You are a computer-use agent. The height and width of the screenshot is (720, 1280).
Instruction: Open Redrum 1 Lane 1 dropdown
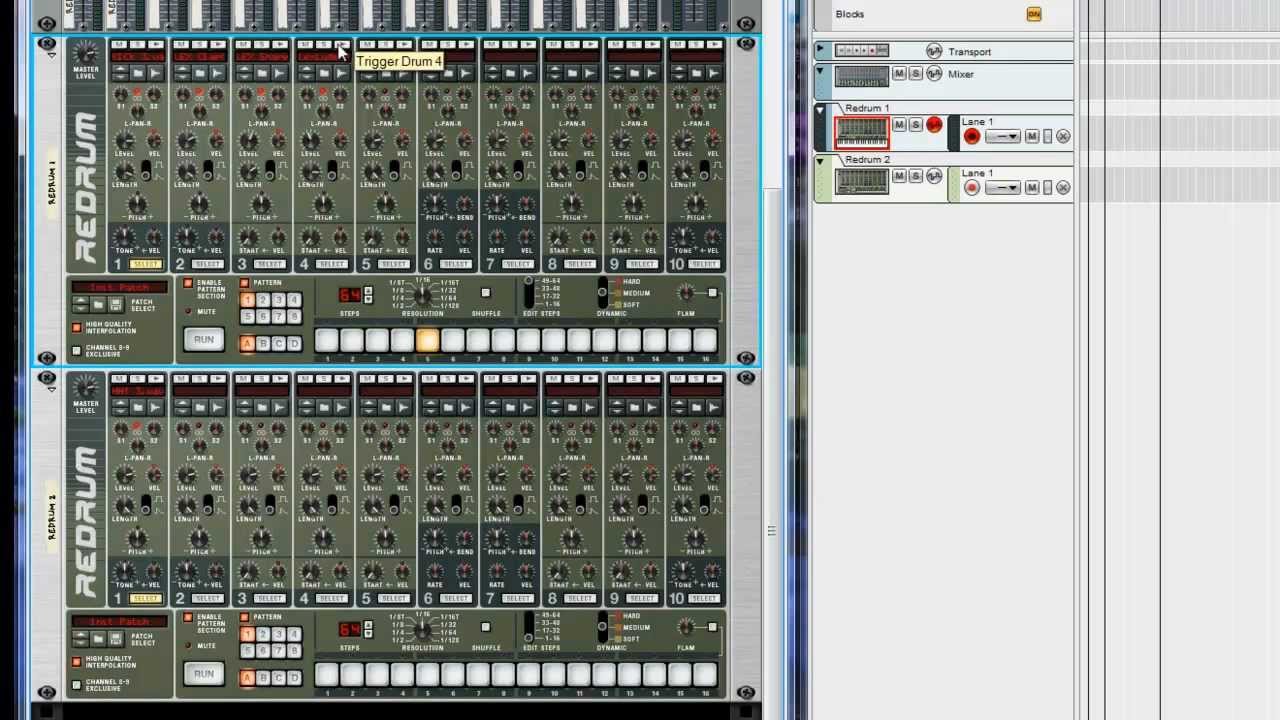1003,136
